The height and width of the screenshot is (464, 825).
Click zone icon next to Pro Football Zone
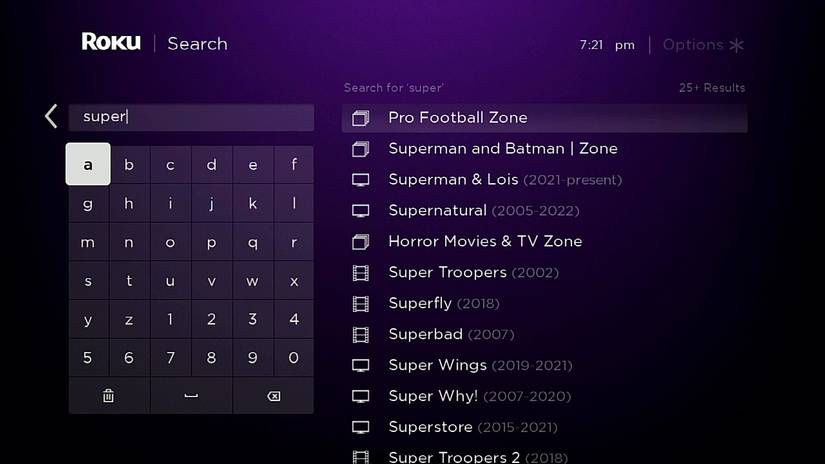coord(361,118)
